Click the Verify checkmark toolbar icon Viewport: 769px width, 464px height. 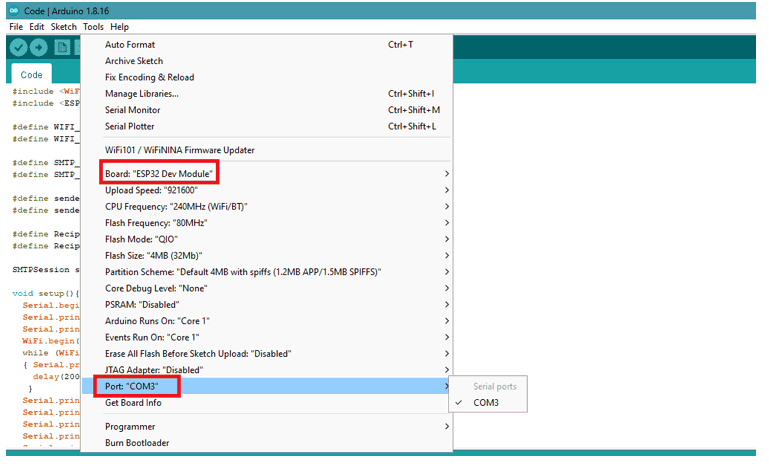17,47
